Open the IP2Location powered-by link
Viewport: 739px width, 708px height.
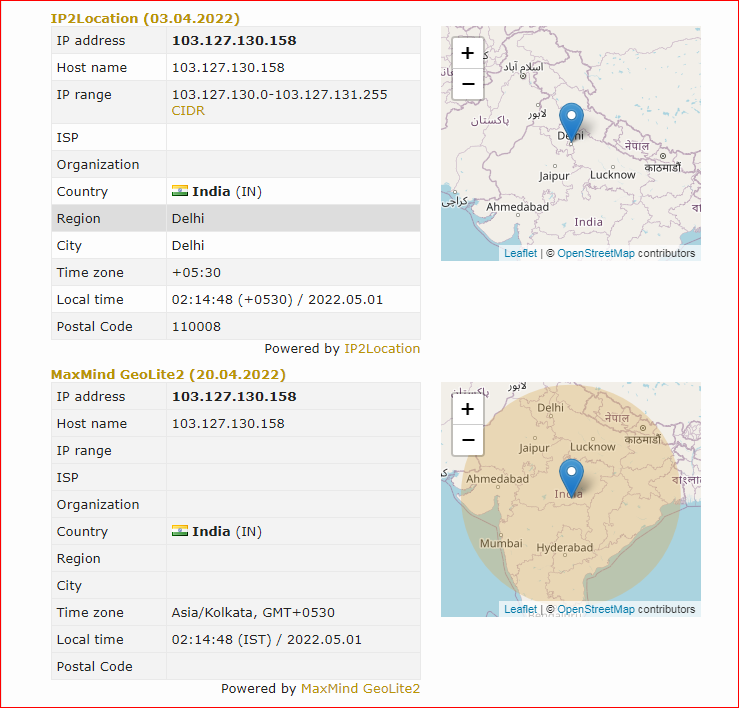tap(382, 349)
